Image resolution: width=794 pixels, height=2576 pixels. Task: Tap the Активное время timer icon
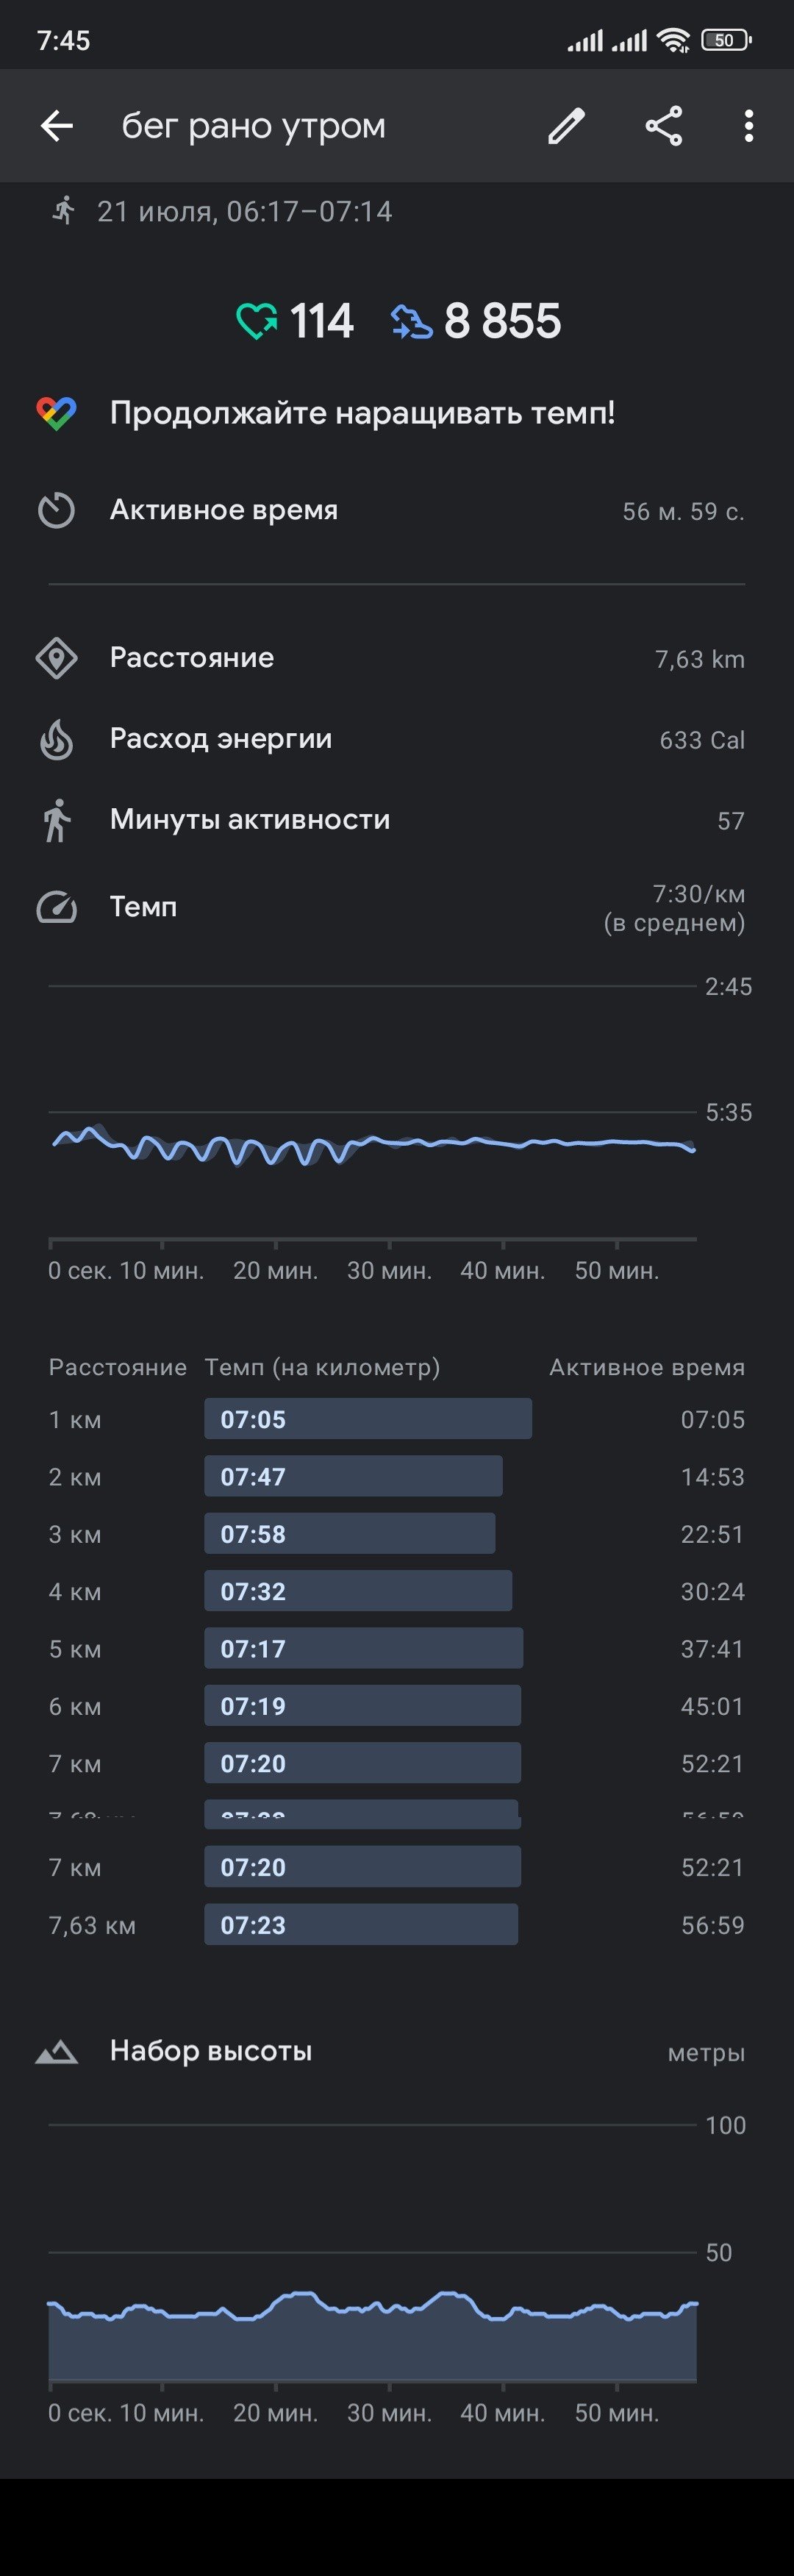point(56,510)
